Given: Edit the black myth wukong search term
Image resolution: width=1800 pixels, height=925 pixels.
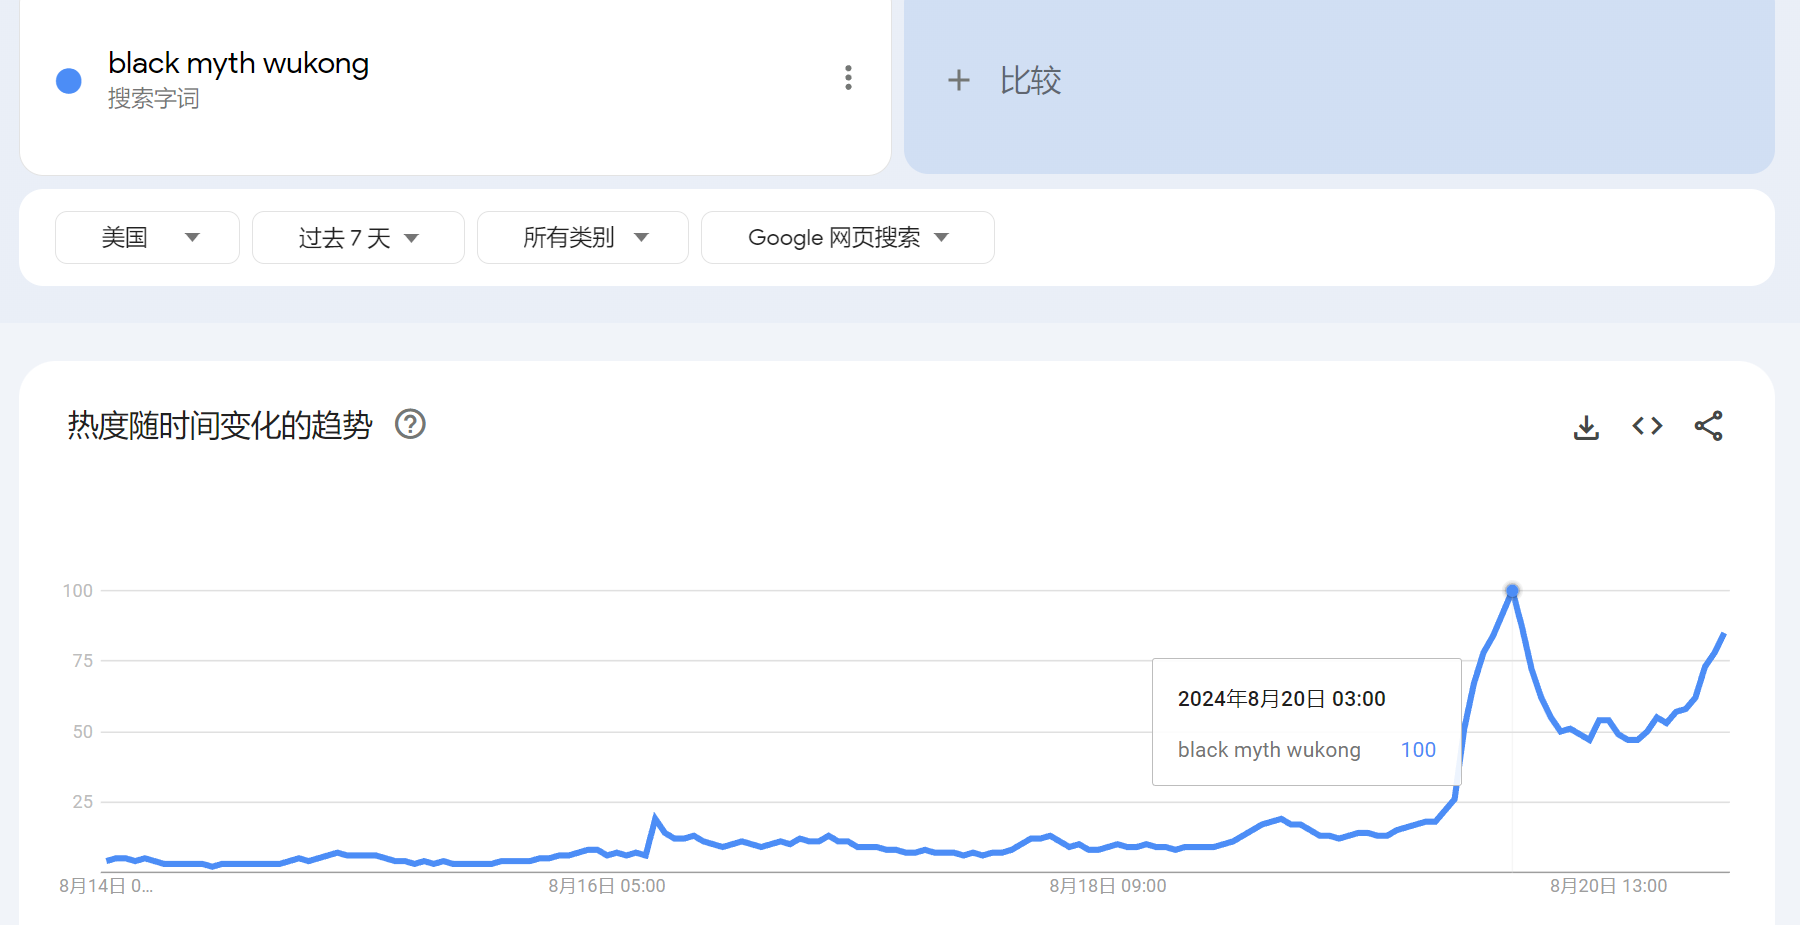Looking at the screenshot, I should (238, 63).
